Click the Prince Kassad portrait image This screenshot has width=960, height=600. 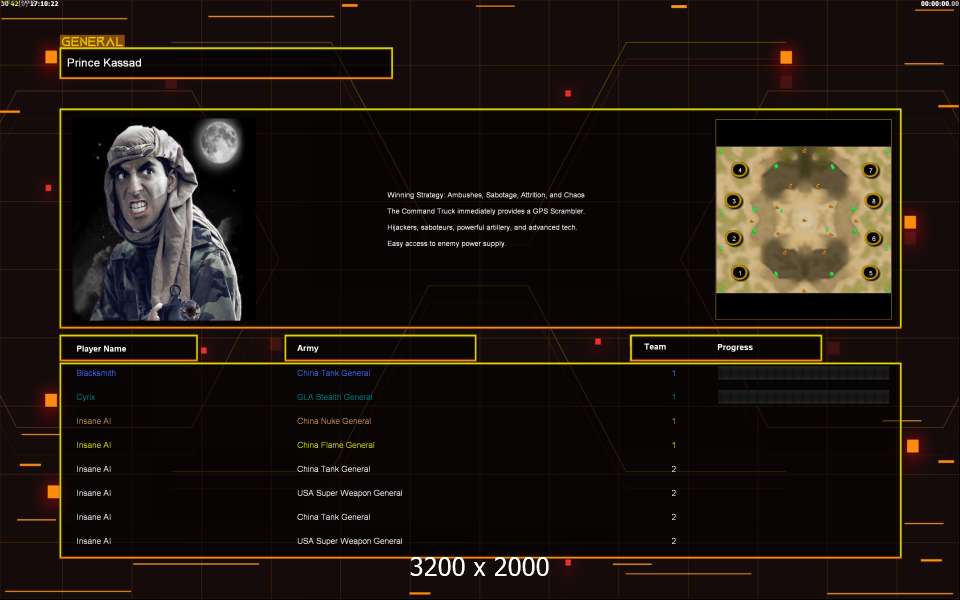tap(163, 219)
